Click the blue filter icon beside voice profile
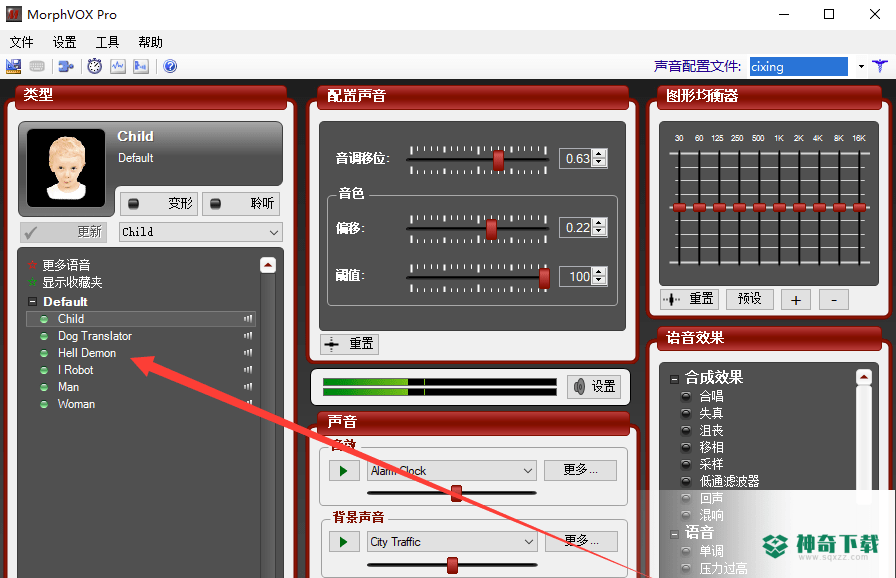Viewport: 896px width, 578px height. (879, 66)
